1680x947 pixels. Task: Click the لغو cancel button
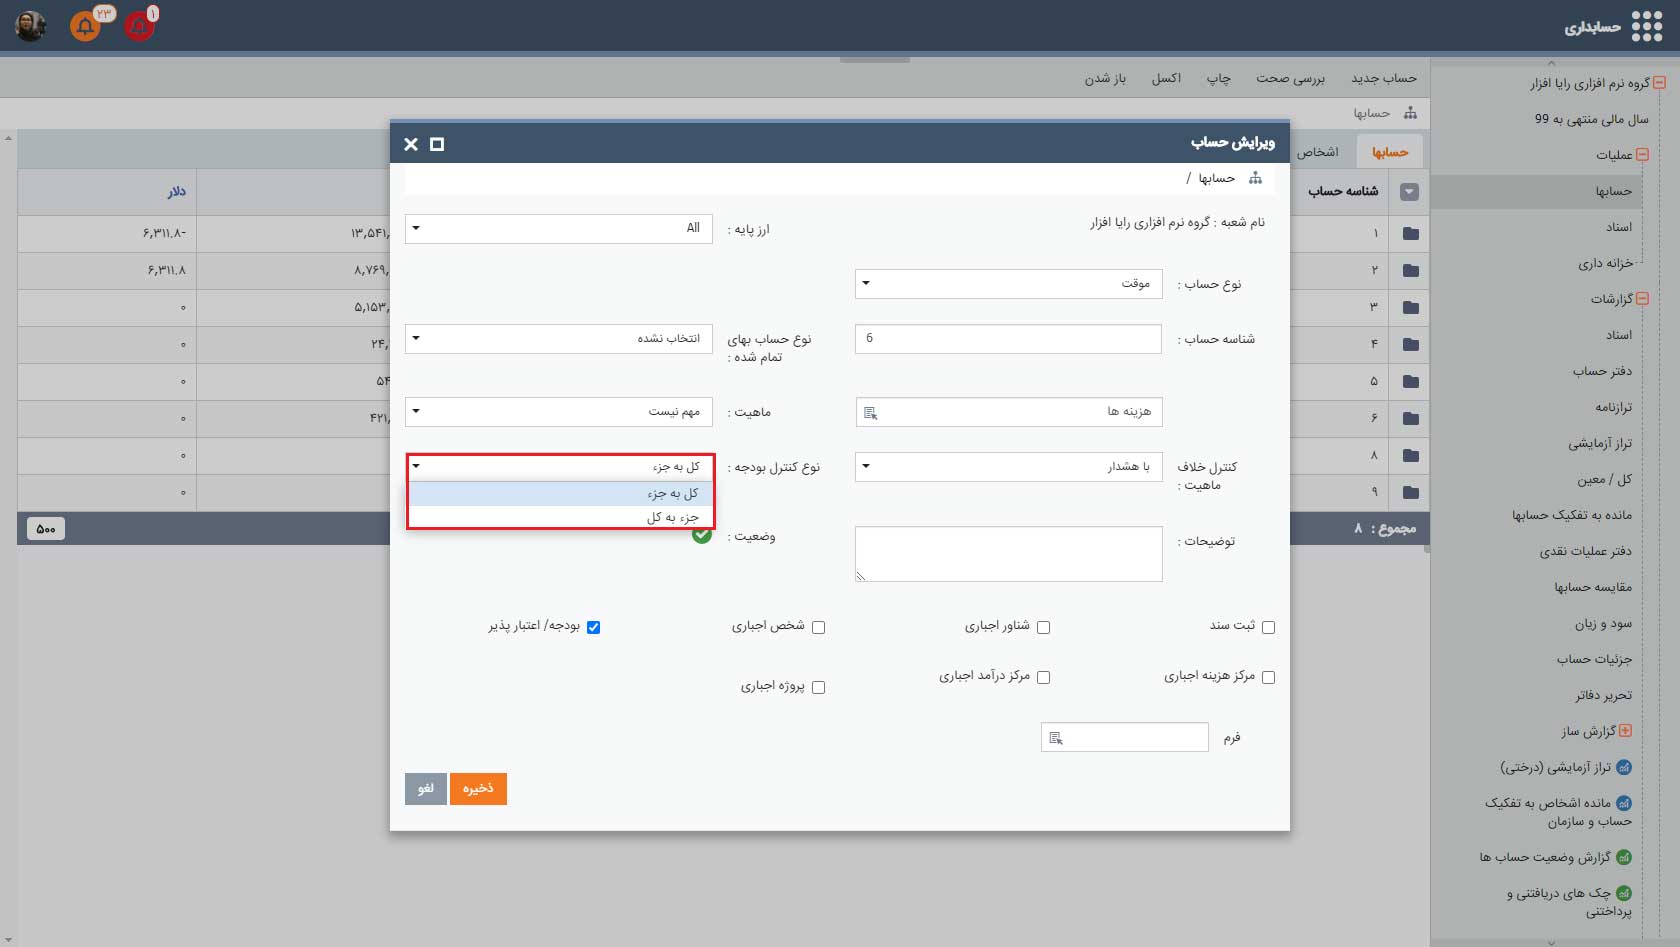click(425, 789)
